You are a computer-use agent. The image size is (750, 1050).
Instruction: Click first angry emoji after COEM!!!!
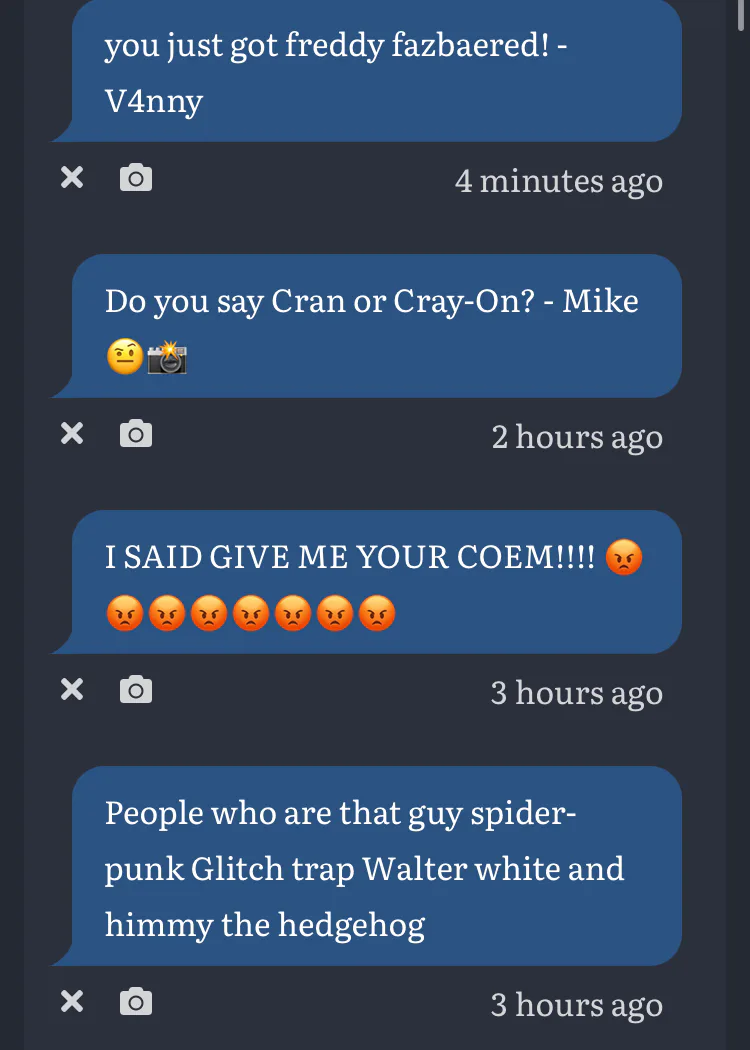[623, 557]
